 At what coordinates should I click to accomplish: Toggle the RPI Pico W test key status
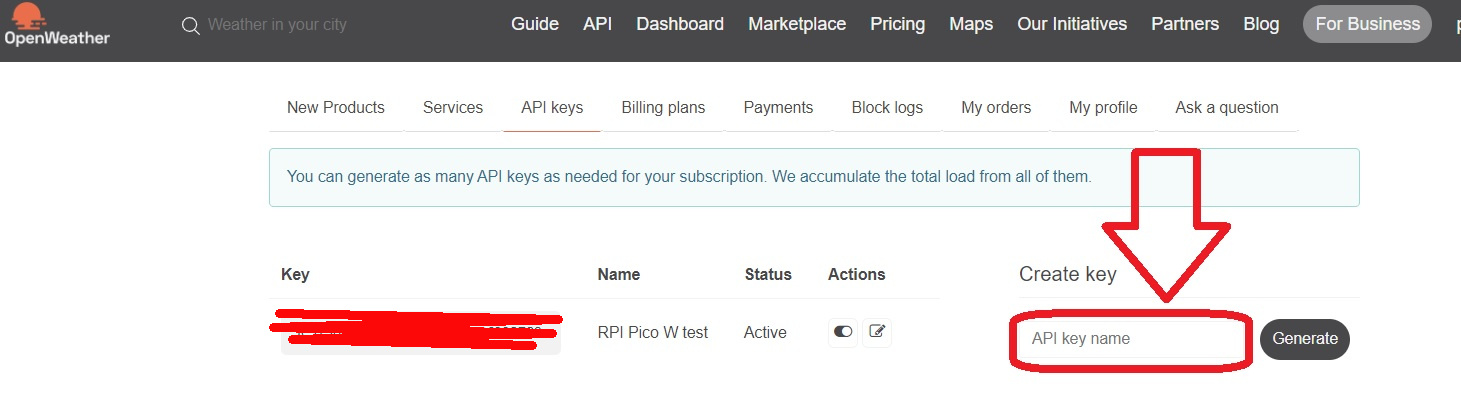click(x=843, y=332)
